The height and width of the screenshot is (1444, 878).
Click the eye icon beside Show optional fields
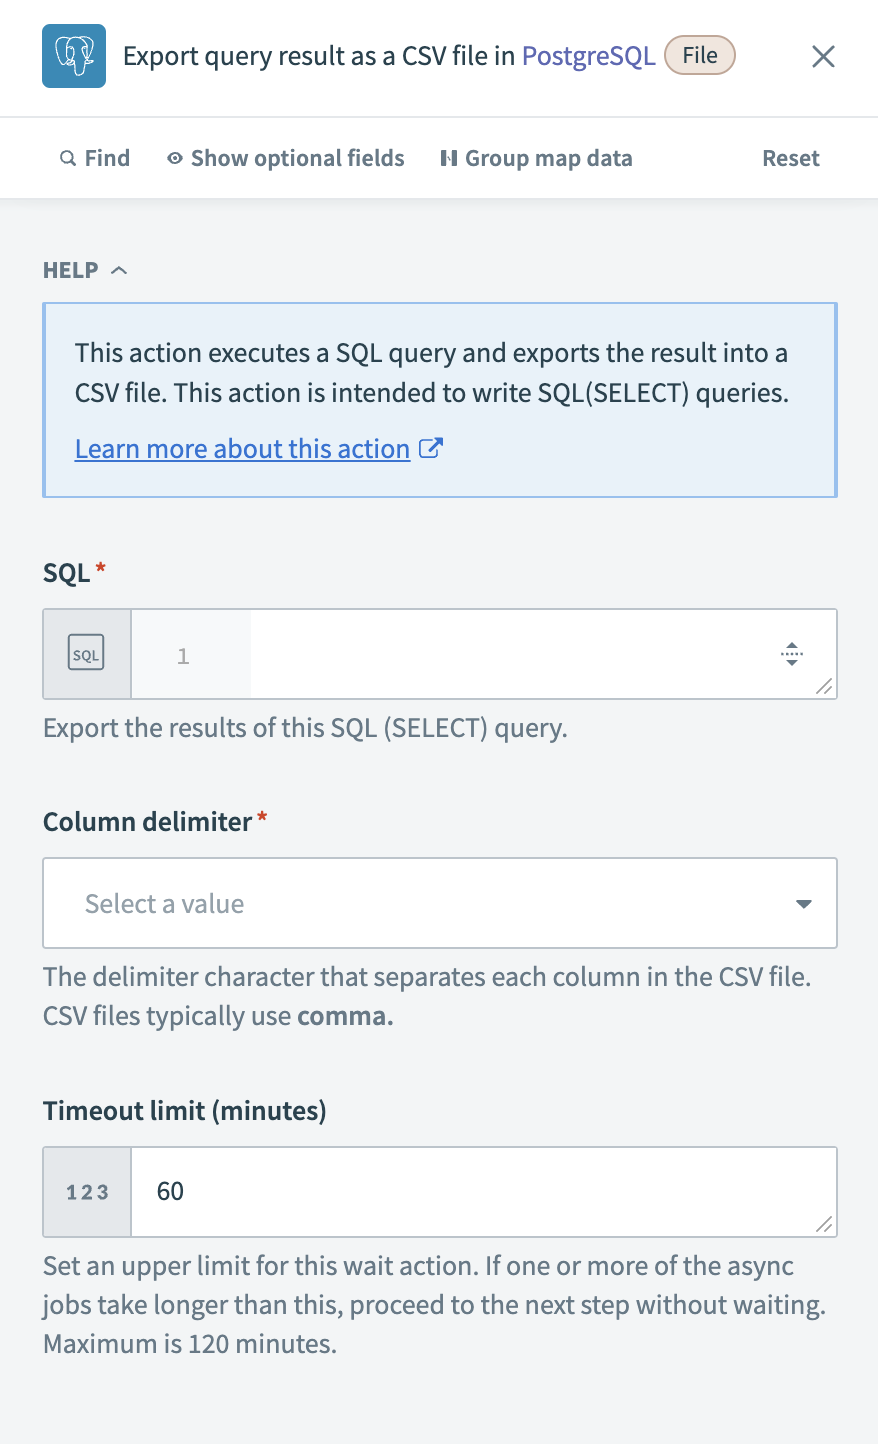coord(173,158)
